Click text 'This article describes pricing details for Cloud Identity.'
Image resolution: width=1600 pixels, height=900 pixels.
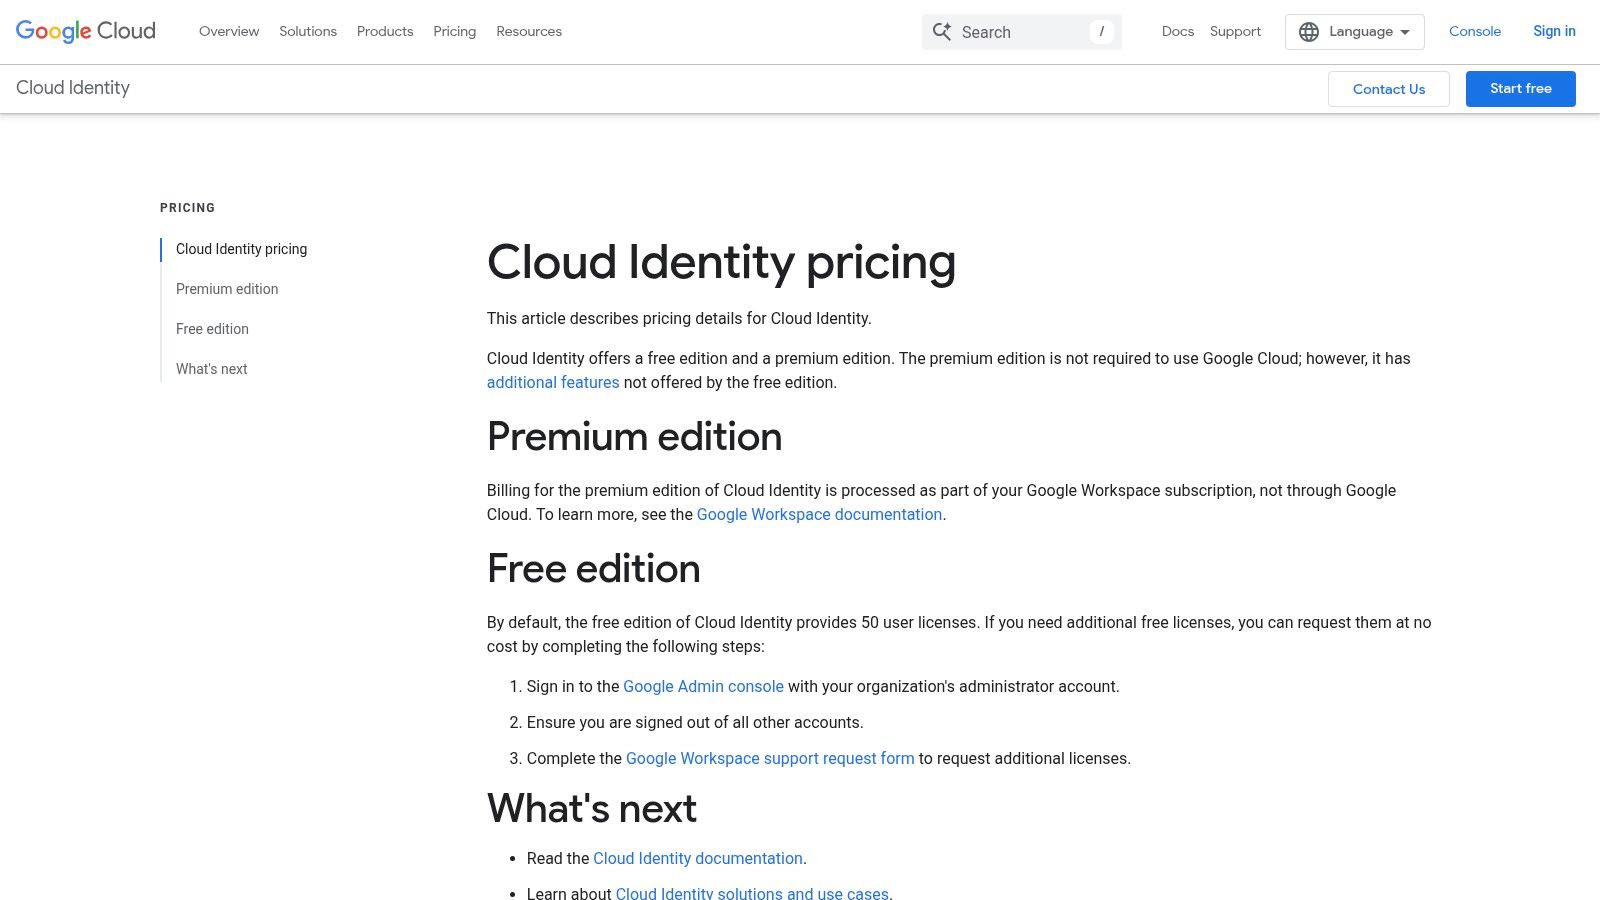click(679, 318)
